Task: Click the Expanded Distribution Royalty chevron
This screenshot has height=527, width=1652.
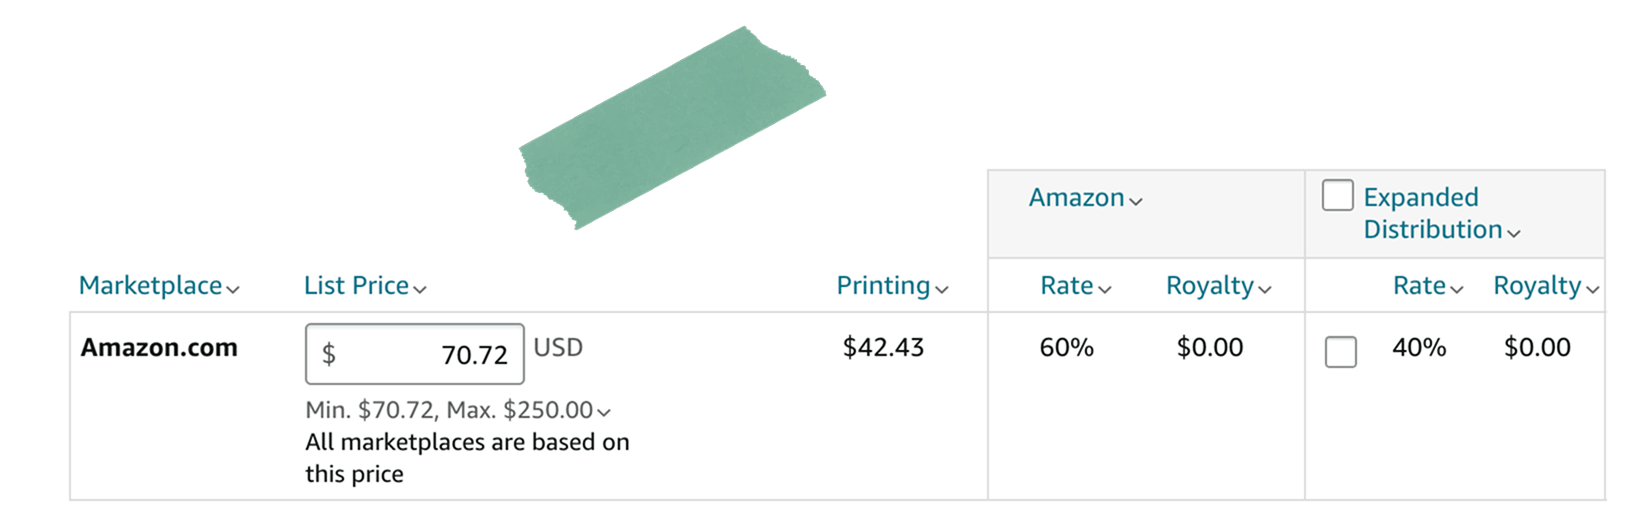Action: [x=1593, y=290]
